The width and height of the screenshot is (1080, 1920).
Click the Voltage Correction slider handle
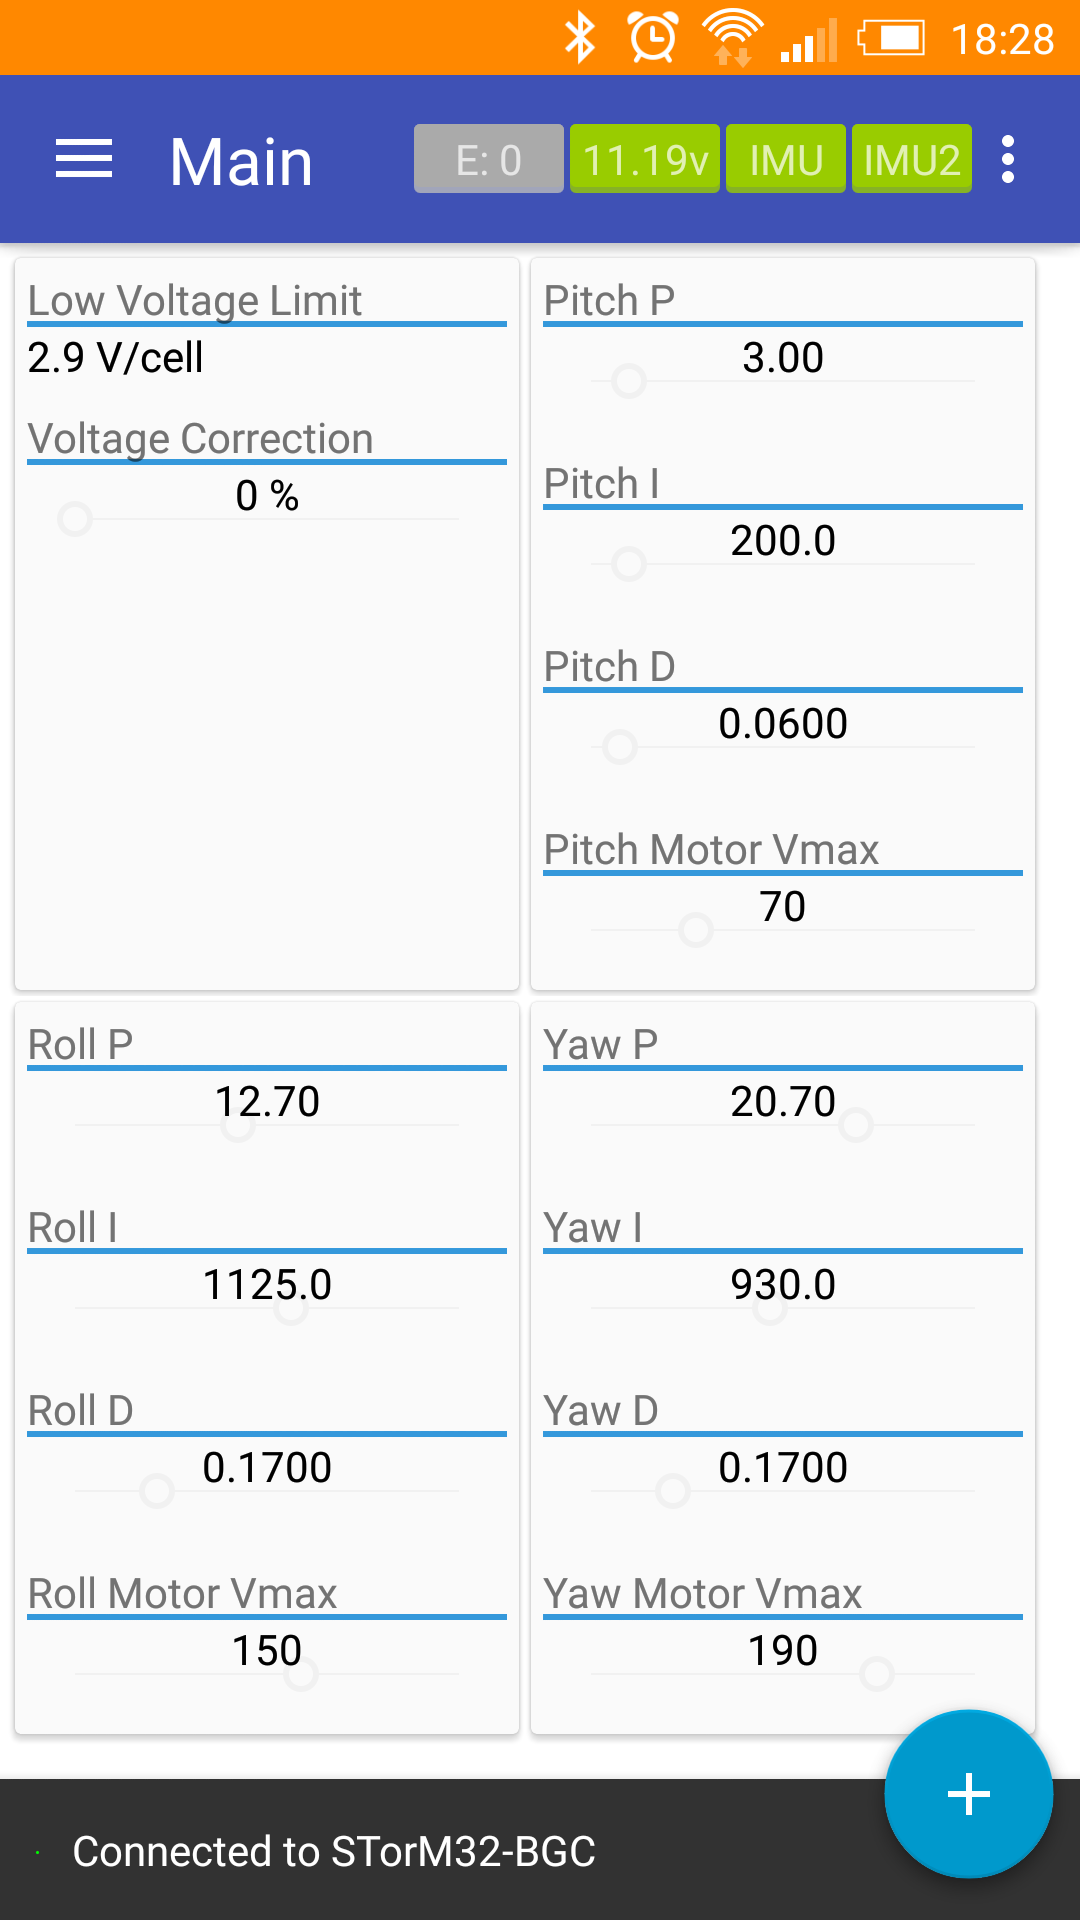tap(75, 519)
